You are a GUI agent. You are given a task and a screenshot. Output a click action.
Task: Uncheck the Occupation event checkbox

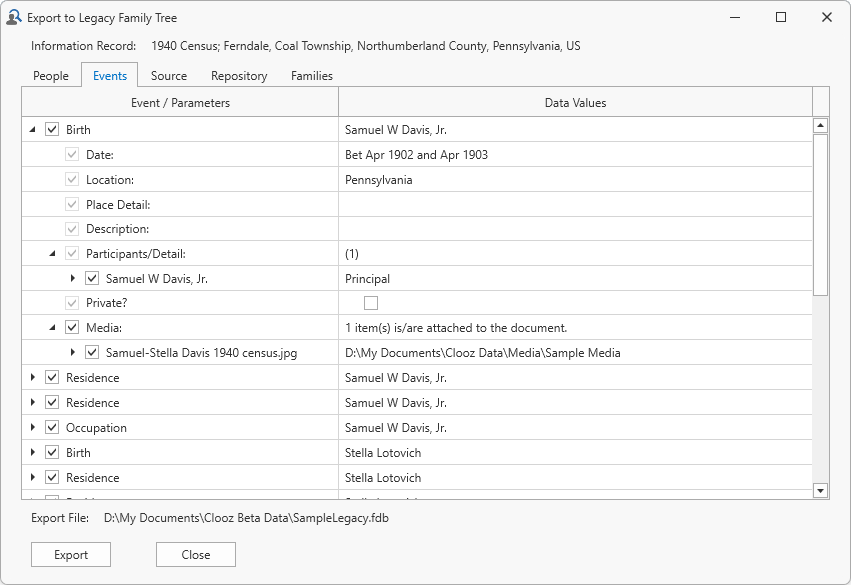tap(52, 428)
